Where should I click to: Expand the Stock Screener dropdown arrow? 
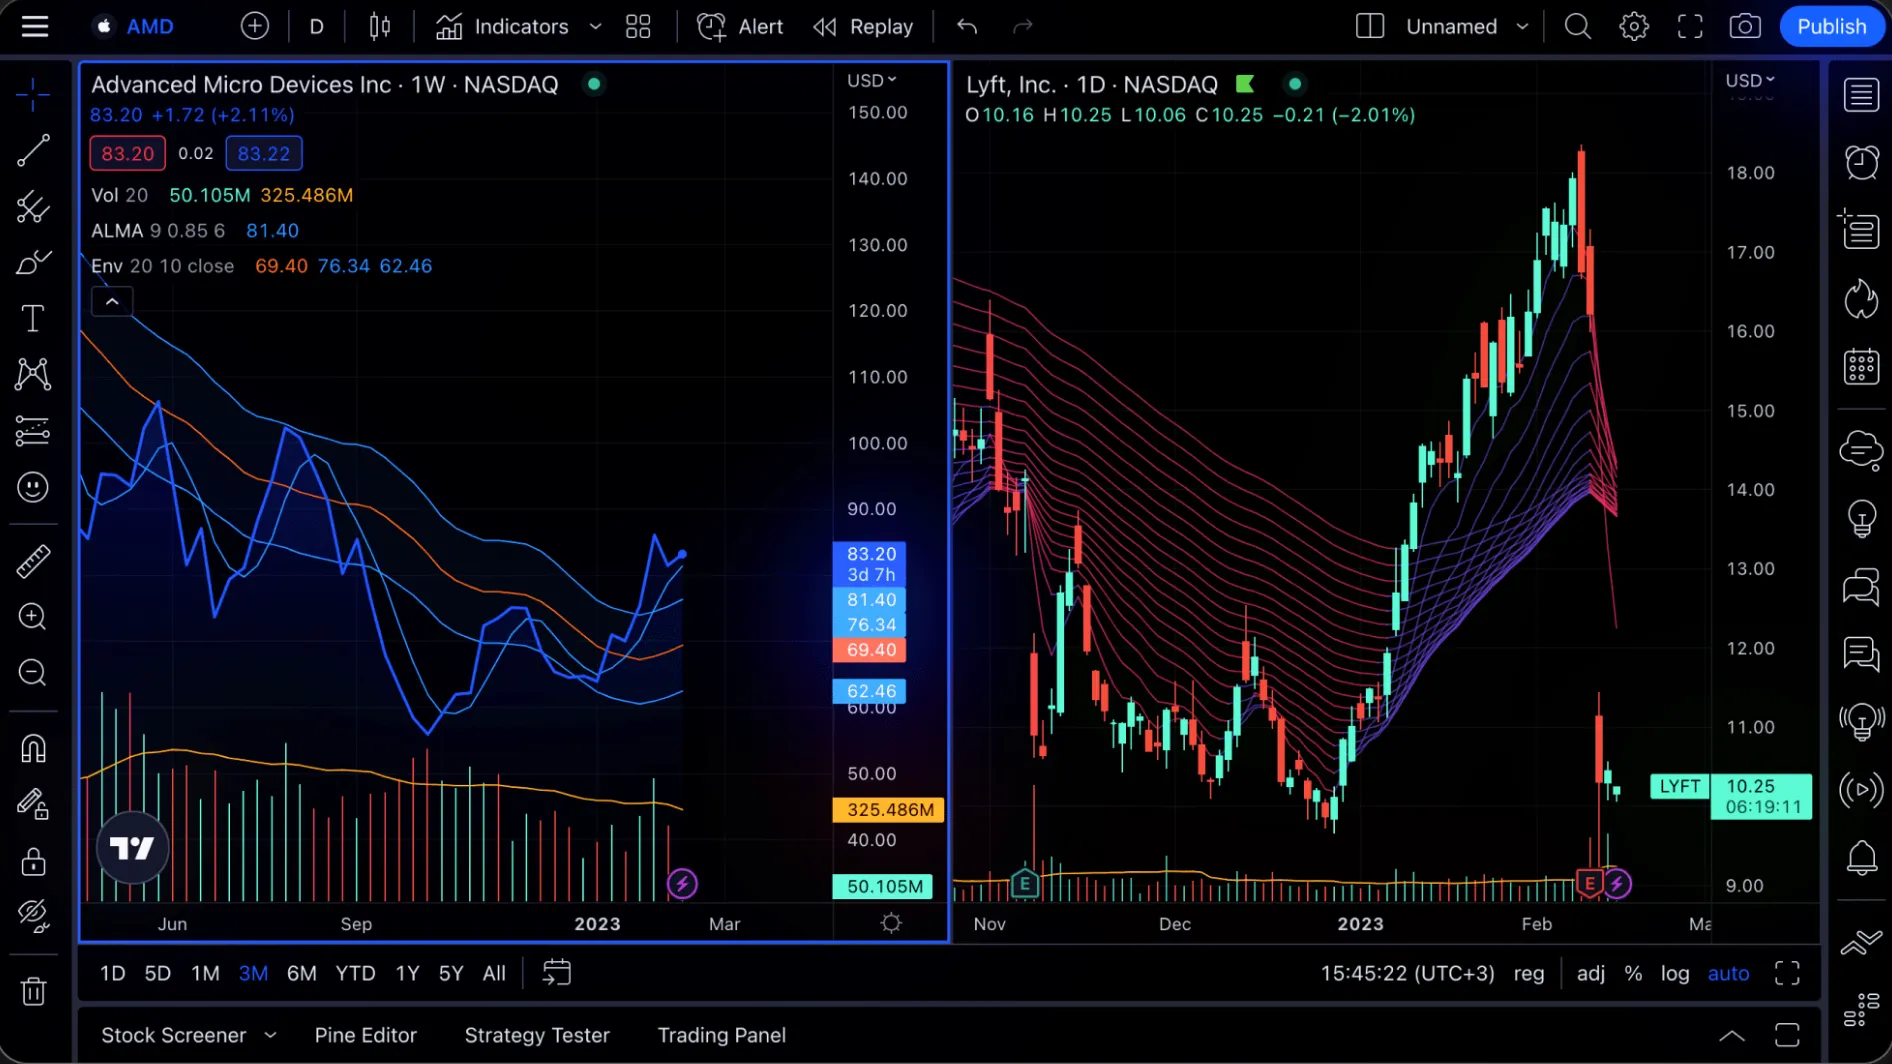pos(270,1035)
